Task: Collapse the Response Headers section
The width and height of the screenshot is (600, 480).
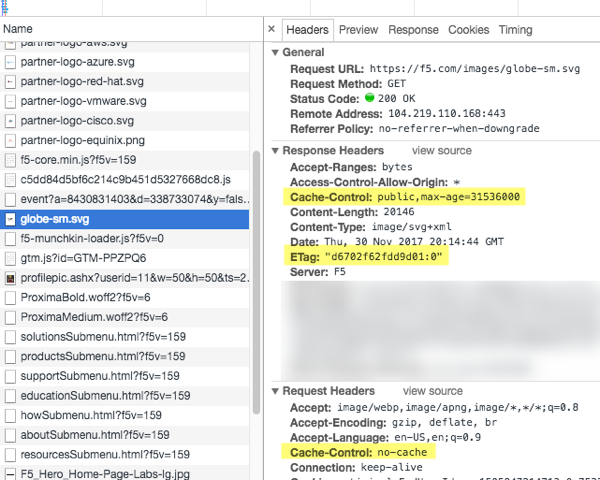Action: tap(275, 151)
